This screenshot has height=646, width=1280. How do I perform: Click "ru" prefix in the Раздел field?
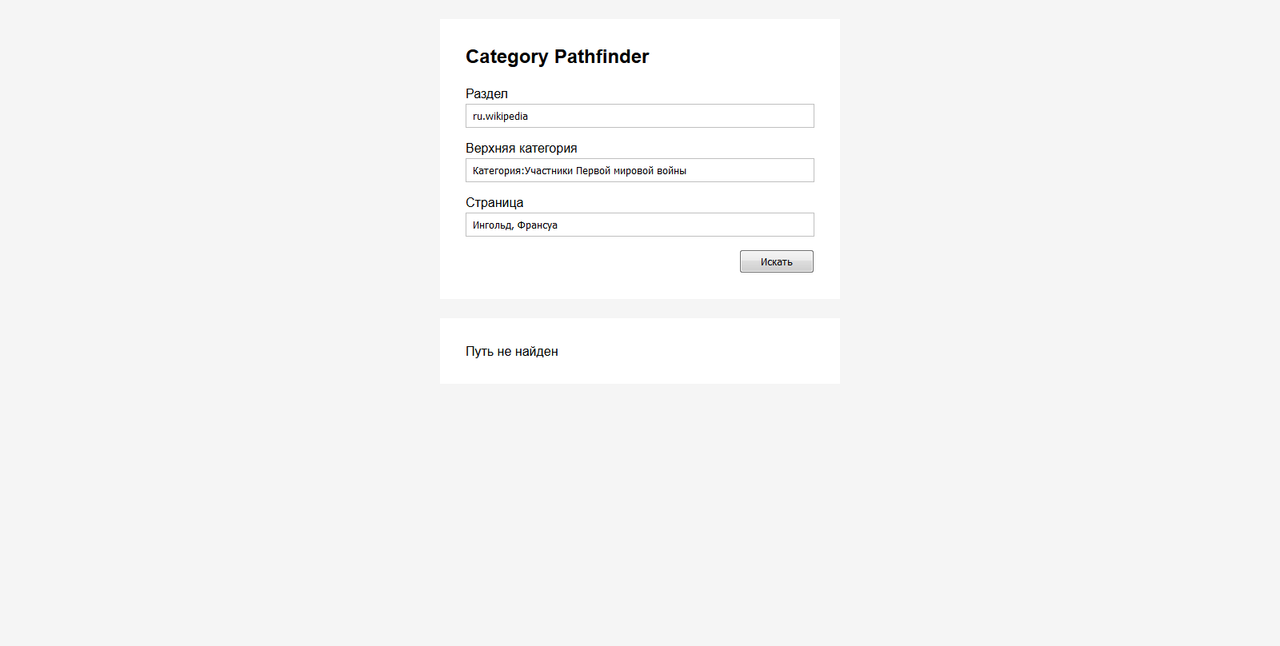477,116
